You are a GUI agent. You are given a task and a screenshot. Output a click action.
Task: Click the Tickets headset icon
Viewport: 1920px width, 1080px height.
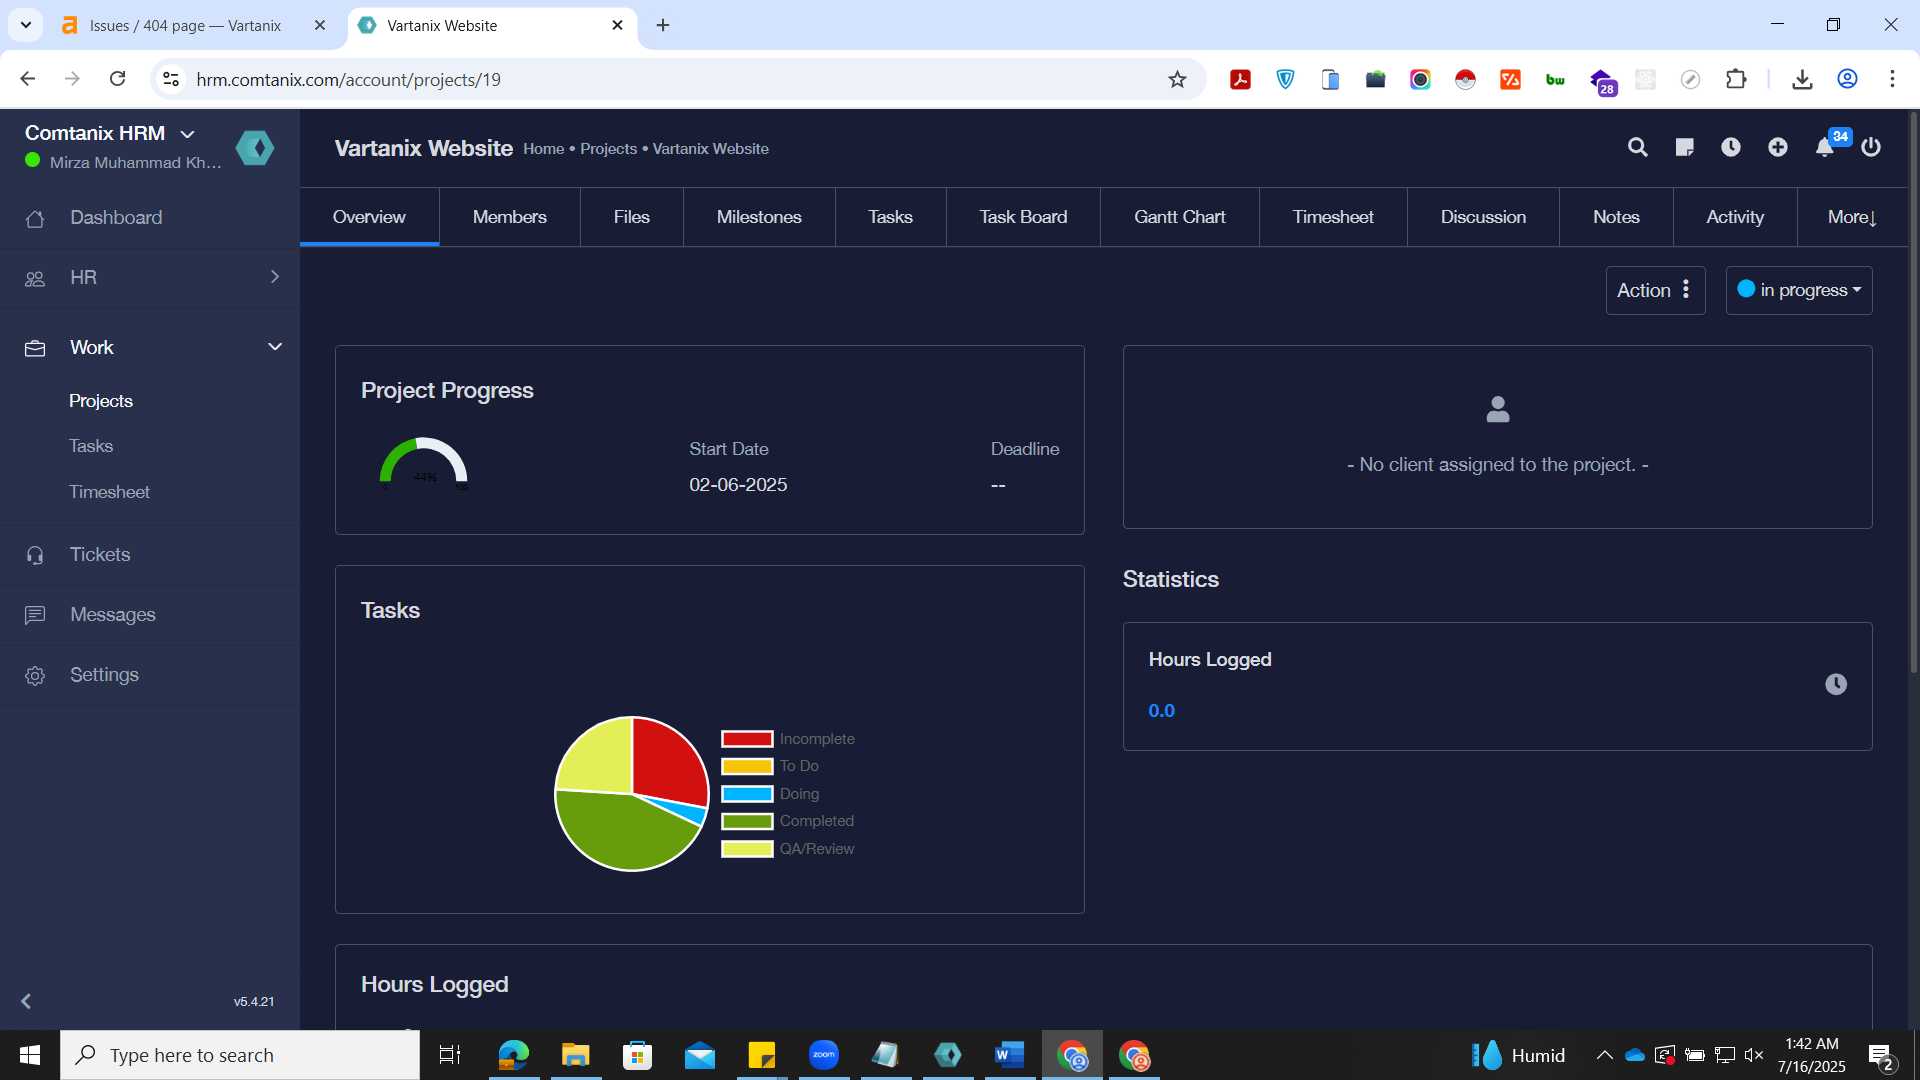[35, 555]
